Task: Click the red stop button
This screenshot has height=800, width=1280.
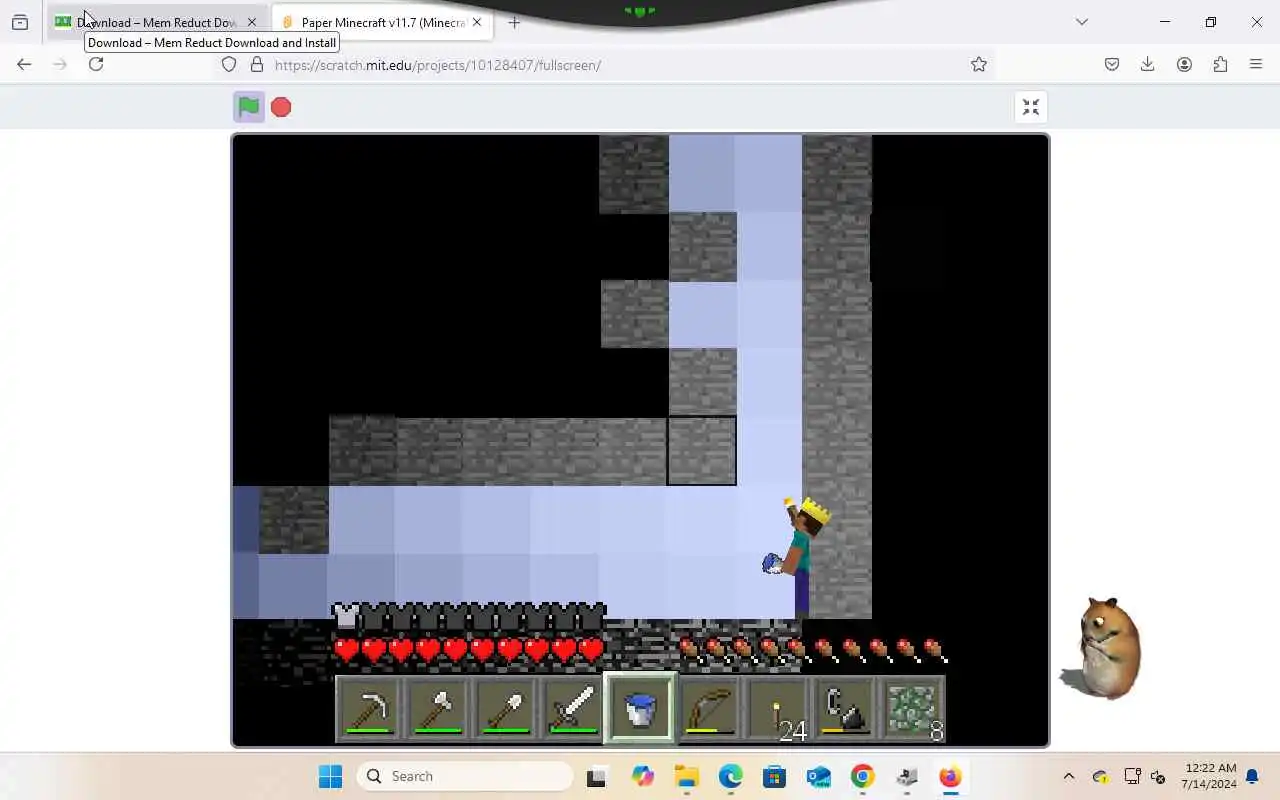Action: (281, 107)
